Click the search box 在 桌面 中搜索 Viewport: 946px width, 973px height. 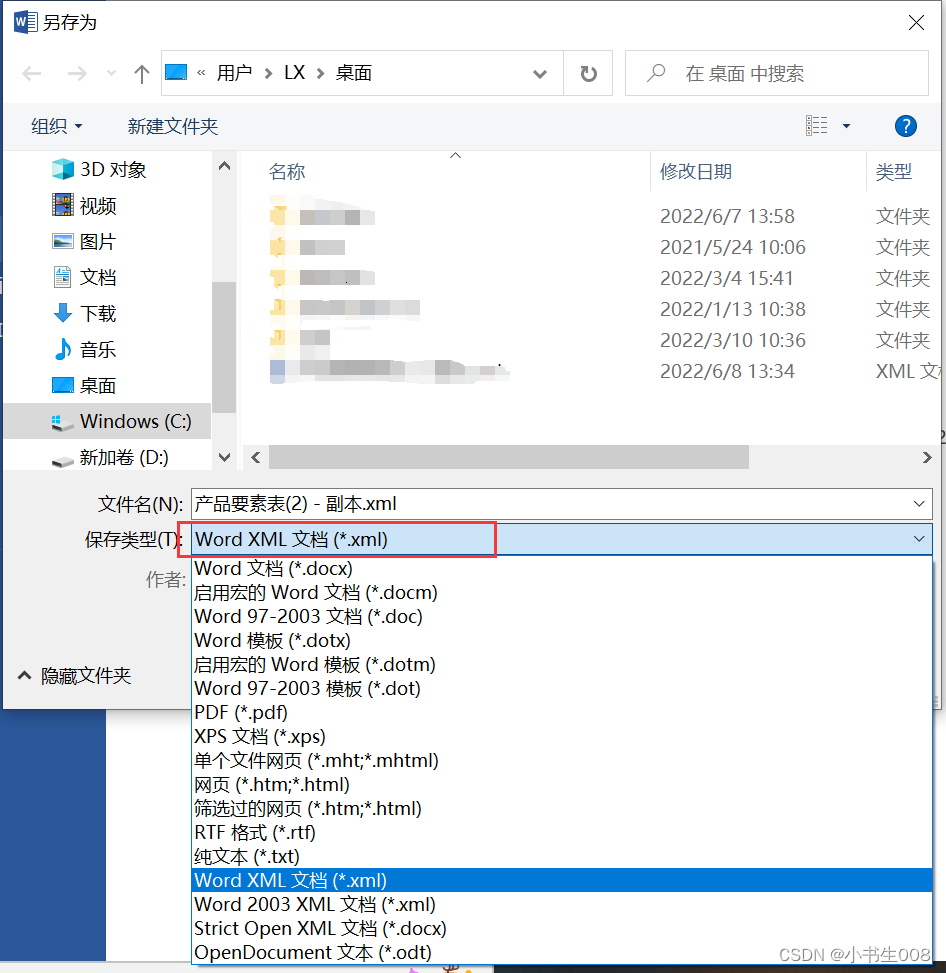(777, 73)
